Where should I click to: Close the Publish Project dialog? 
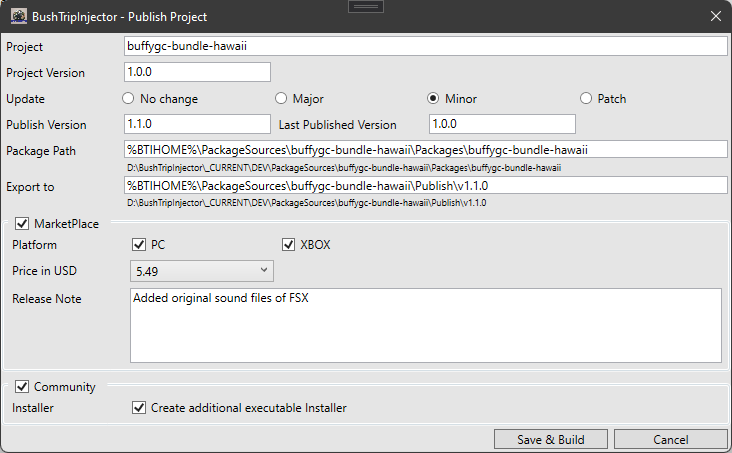coord(716,16)
